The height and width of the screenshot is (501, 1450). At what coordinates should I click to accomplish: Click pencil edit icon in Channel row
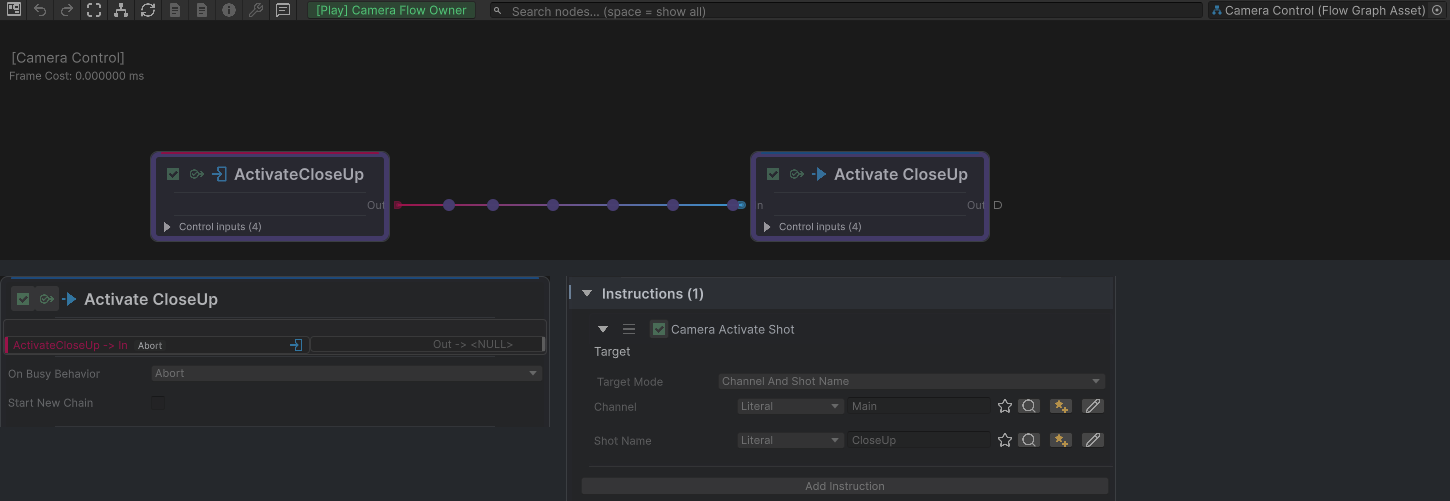click(x=1093, y=407)
